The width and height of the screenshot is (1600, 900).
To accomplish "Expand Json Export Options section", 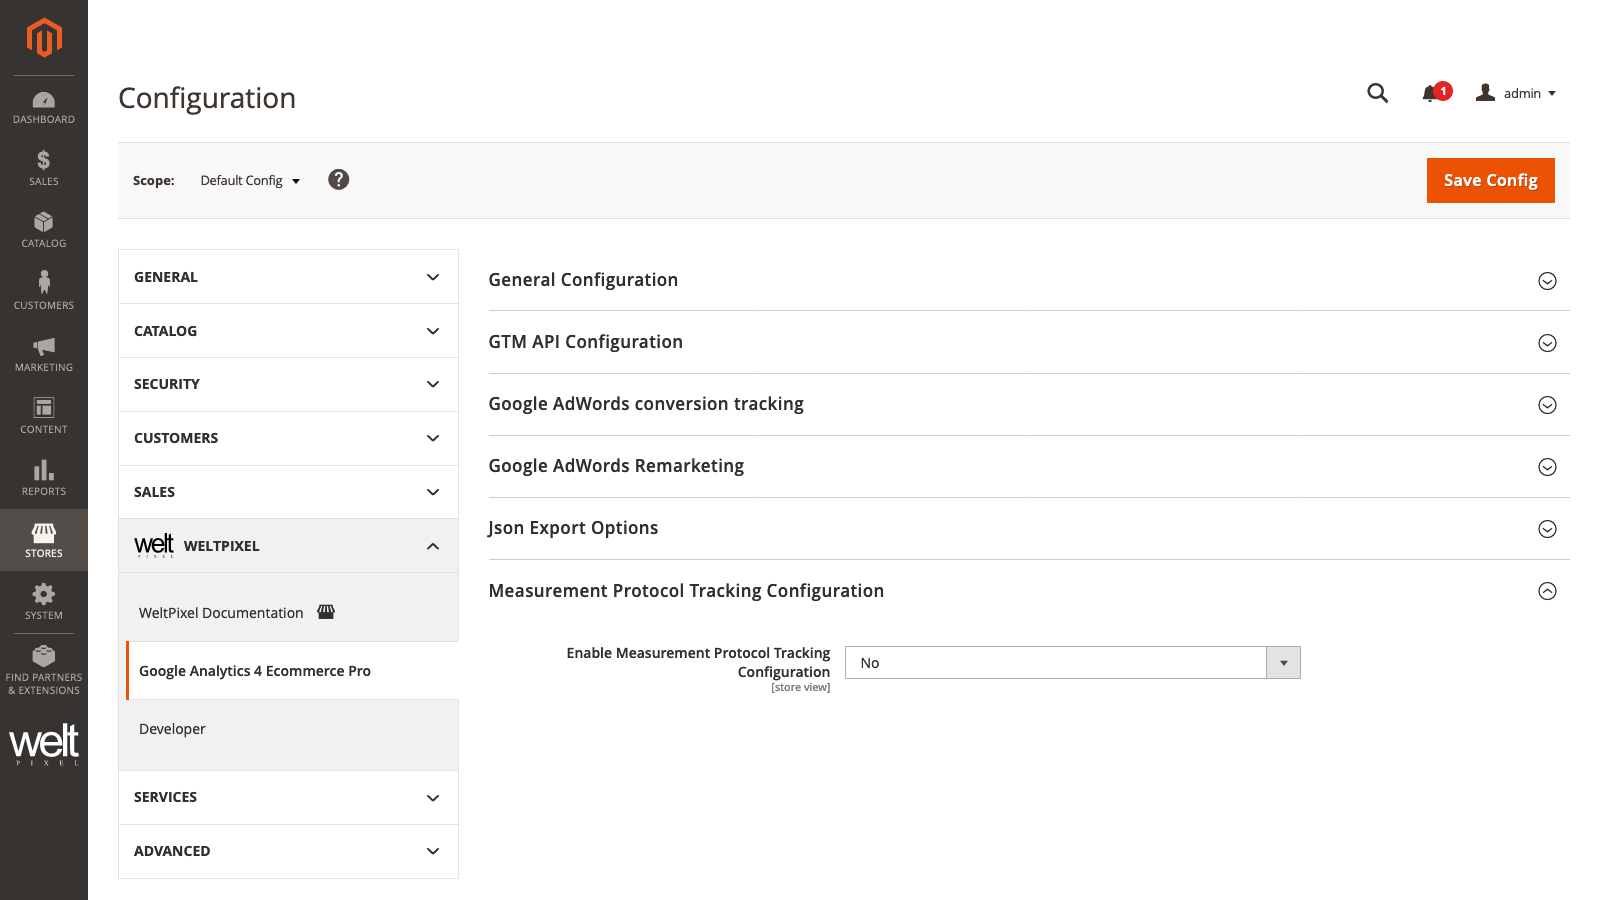I will pos(1029,528).
